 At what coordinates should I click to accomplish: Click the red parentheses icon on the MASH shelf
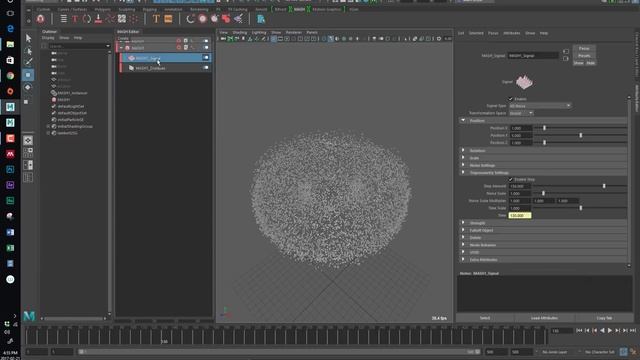click(87, 18)
